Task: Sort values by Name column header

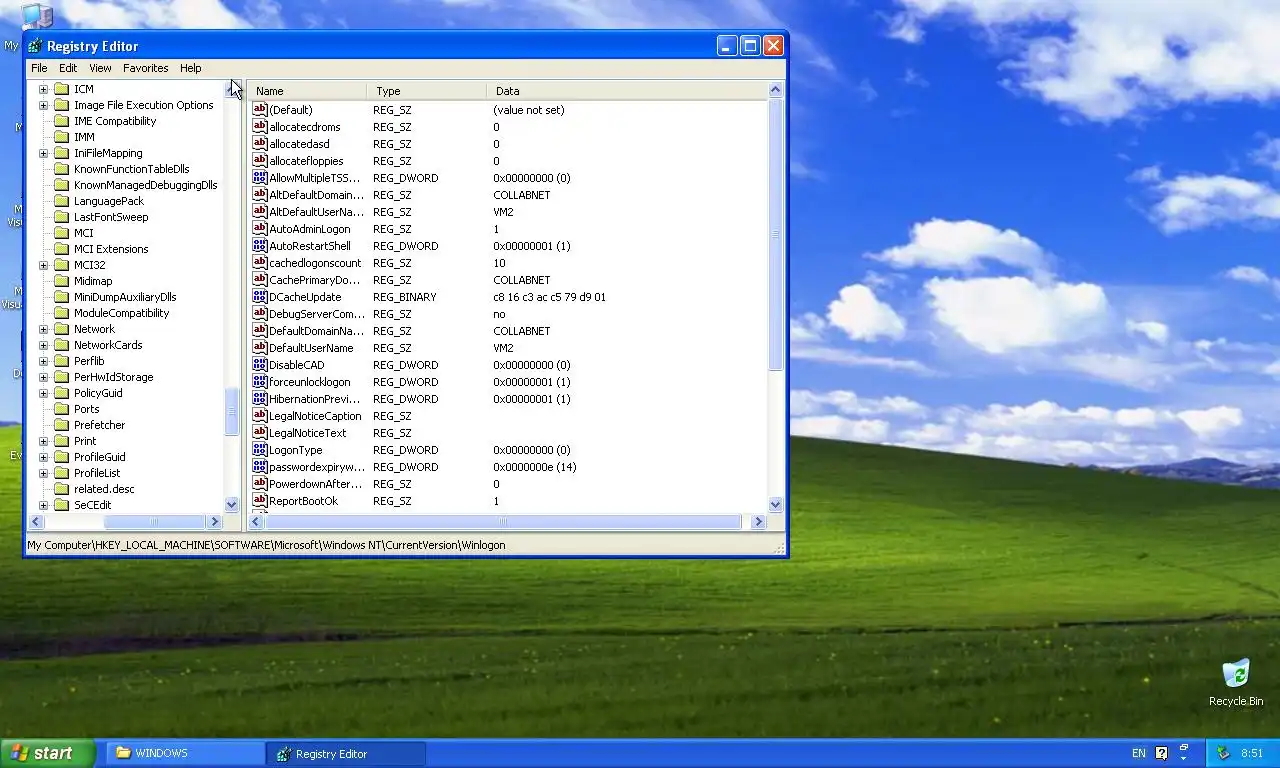Action: (x=307, y=91)
